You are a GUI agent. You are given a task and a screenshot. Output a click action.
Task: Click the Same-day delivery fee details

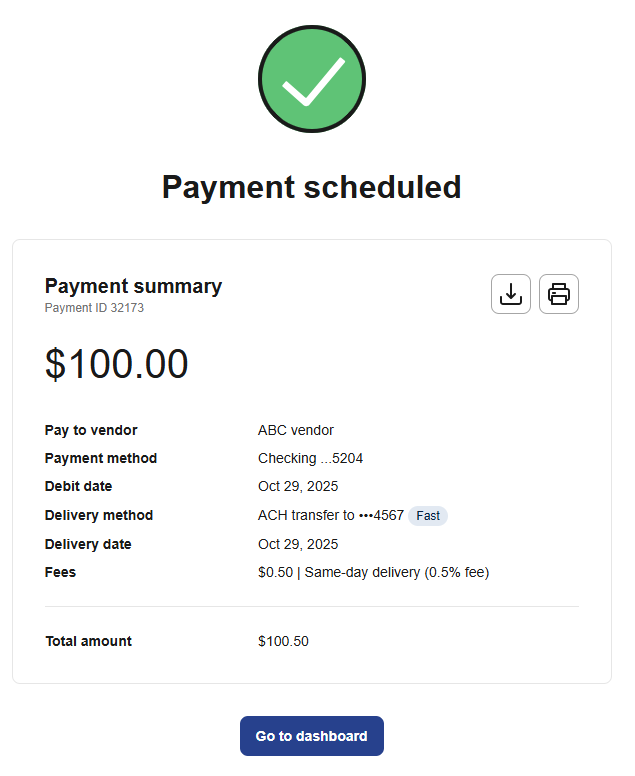[396, 572]
